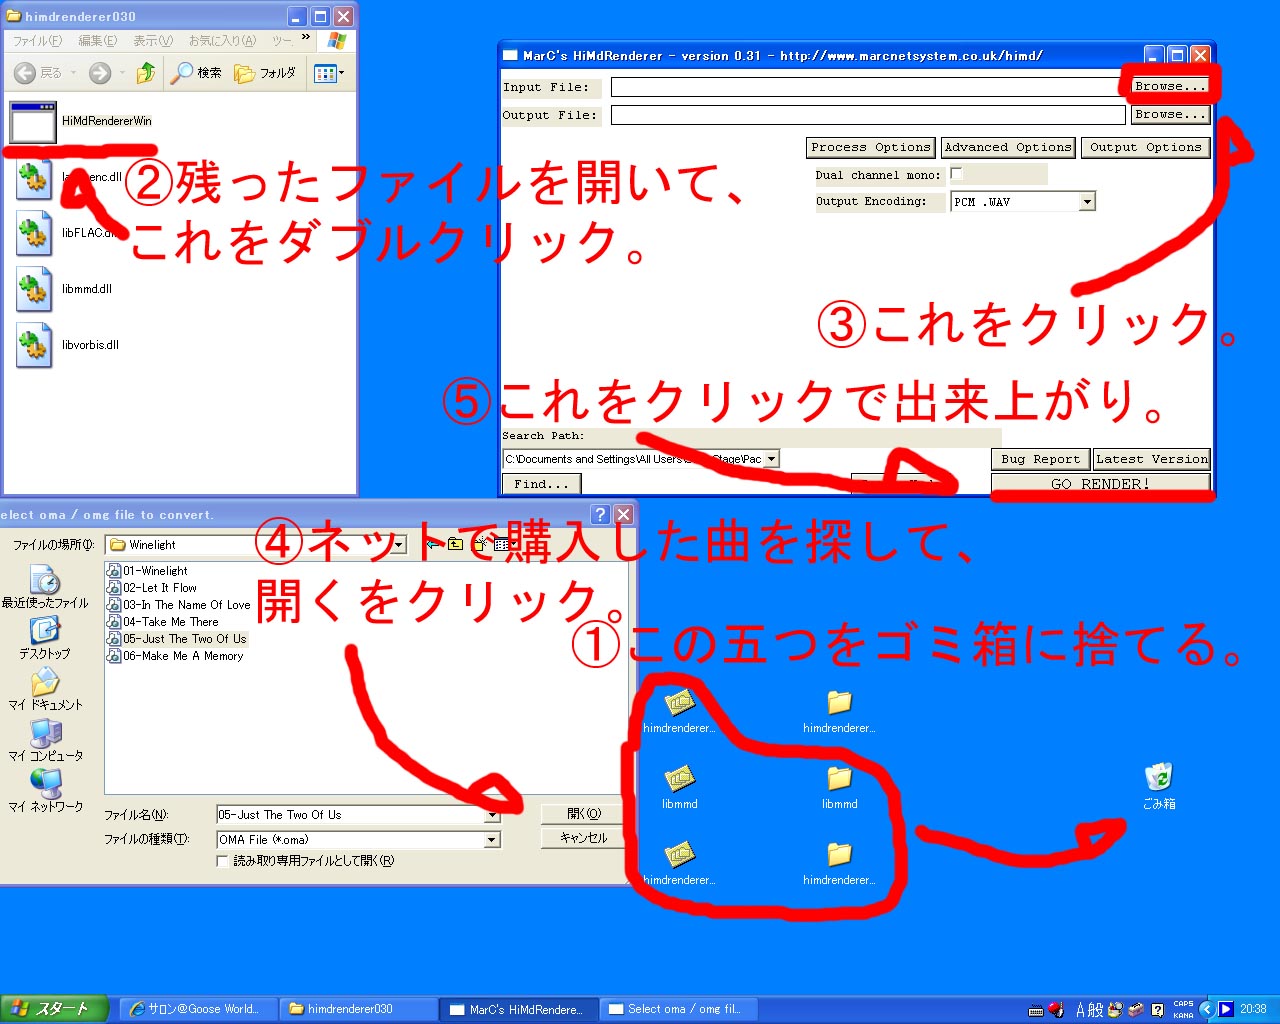This screenshot has height=1024, width=1280.
Task: Click the GO RENDER! button
Action: coord(1100,484)
